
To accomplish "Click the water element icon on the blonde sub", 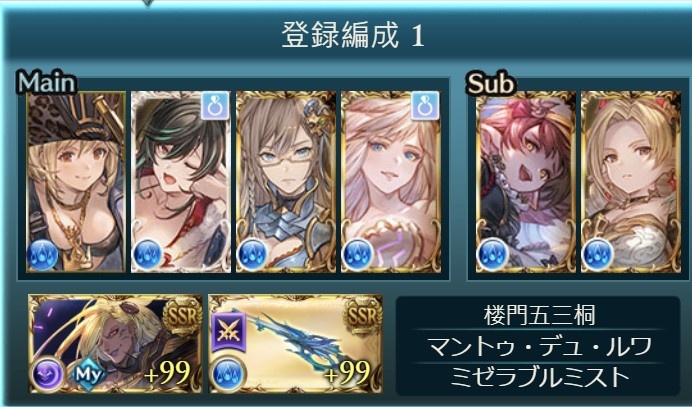I will [597, 255].
